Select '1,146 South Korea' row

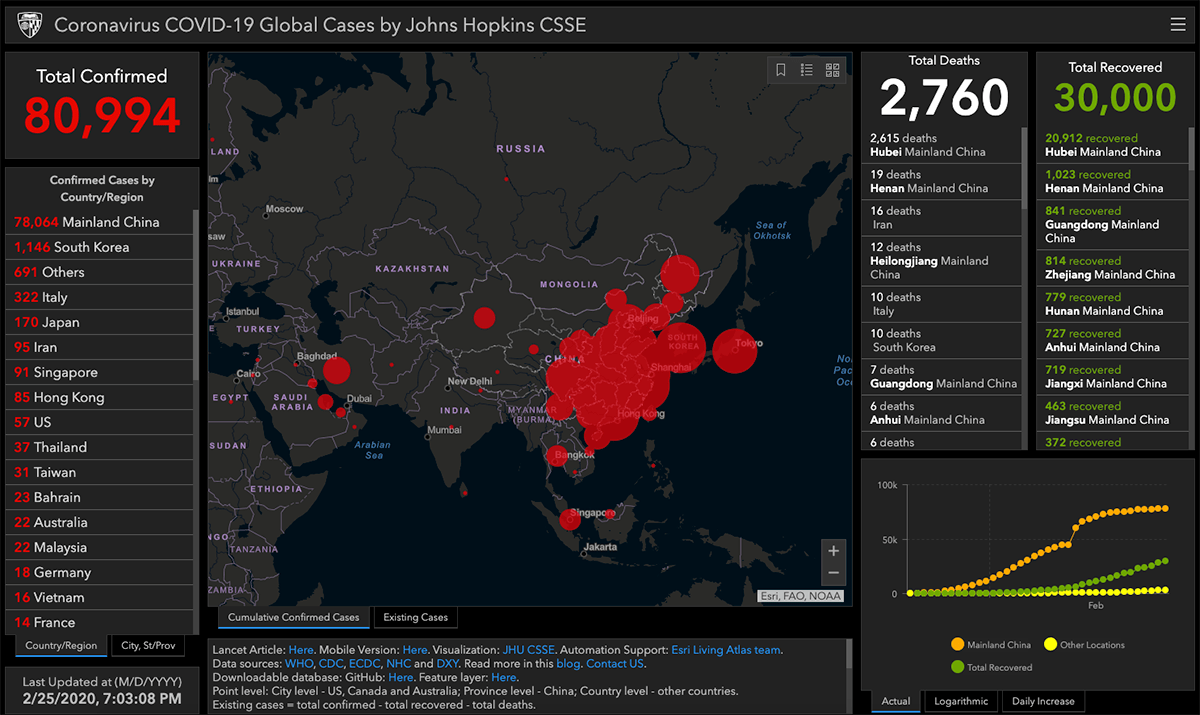click(x=100, y=247)
